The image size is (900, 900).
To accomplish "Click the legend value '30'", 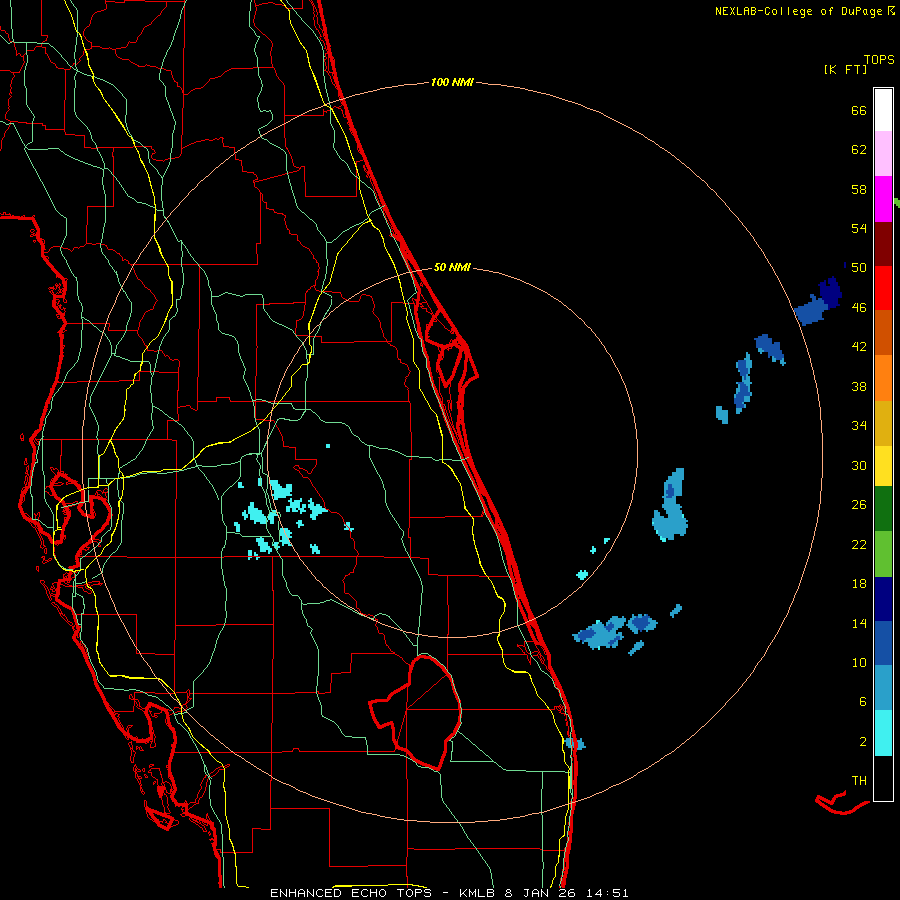I will (x=859, y=465).
